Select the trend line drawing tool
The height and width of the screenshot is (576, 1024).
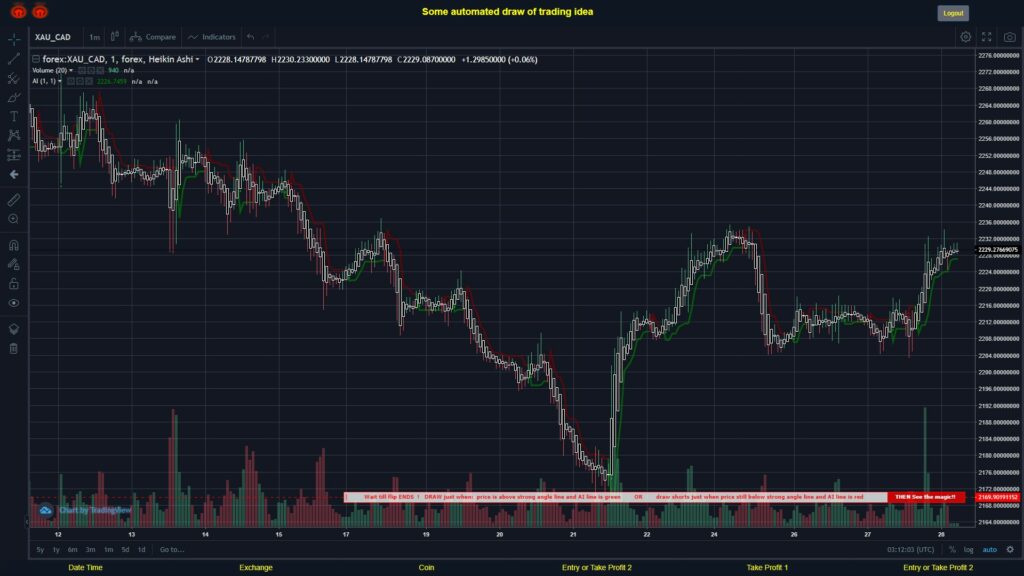click(x=14, y=59)
